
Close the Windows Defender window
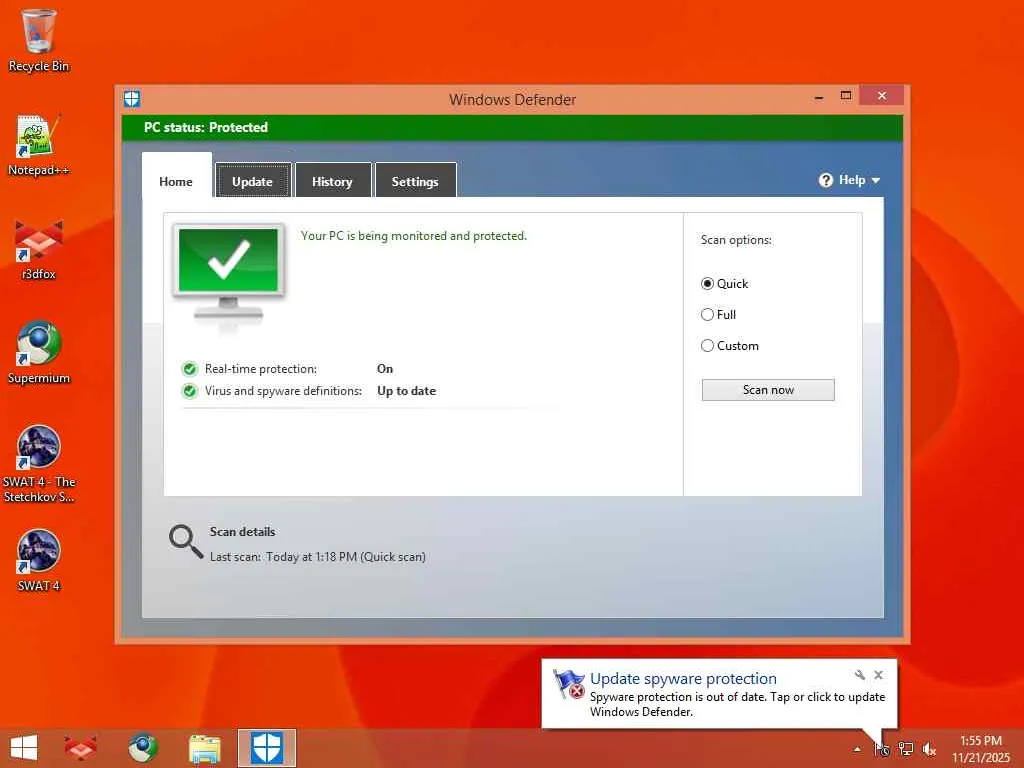[882, 96]
